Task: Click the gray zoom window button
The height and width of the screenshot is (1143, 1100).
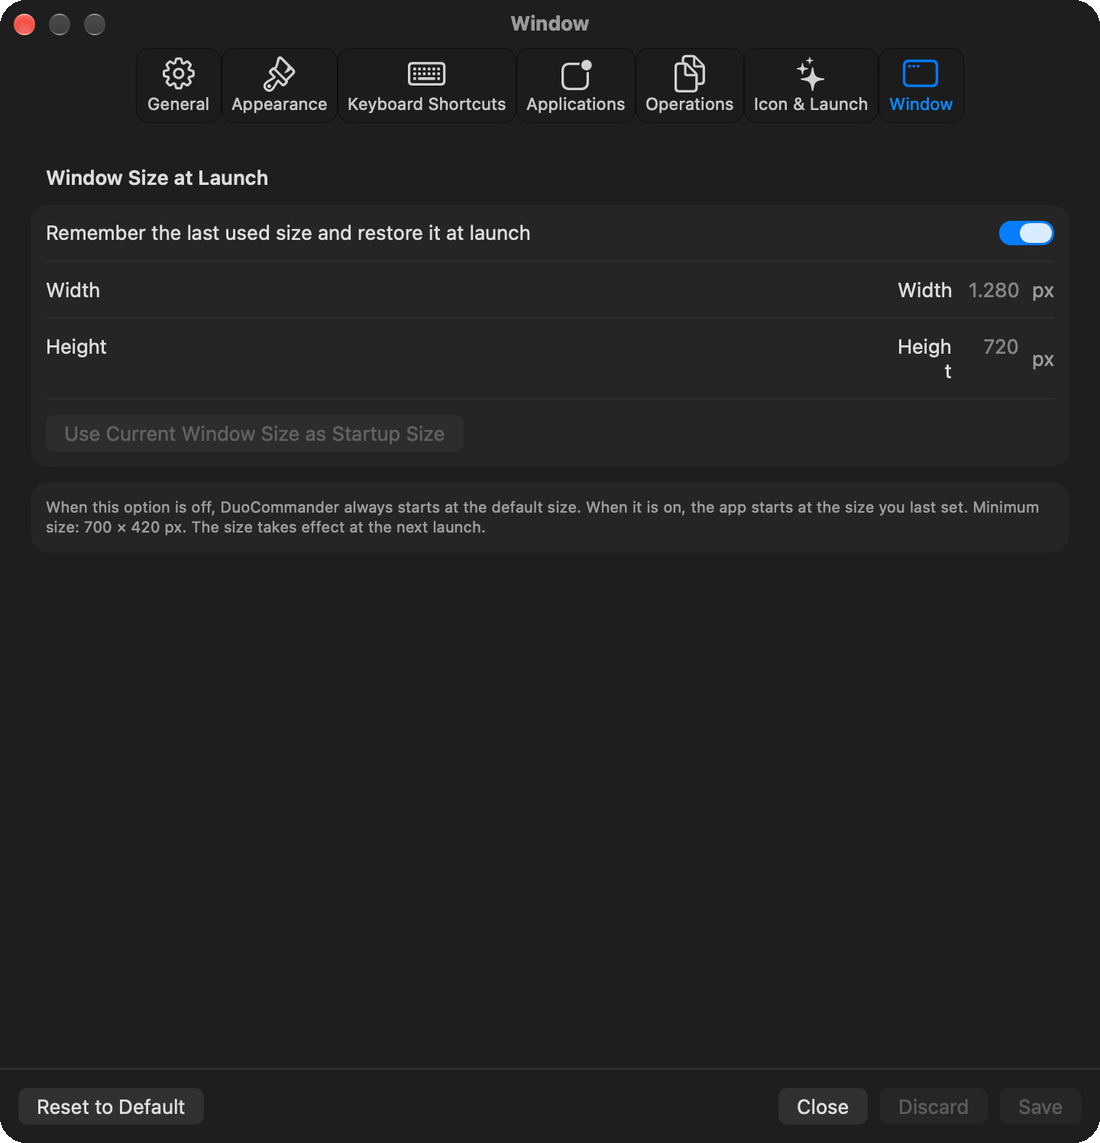Action: click(x=95, y=24)
